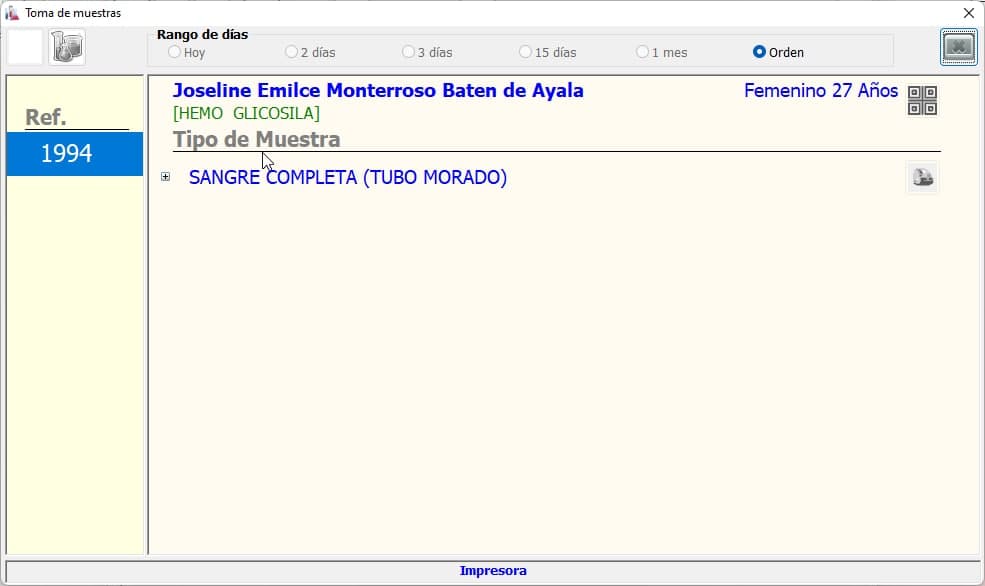Select SANGRE COMPLETA (TUBO MORADO) sample
This screenshot has height=586, width=985.
(347, 178)
